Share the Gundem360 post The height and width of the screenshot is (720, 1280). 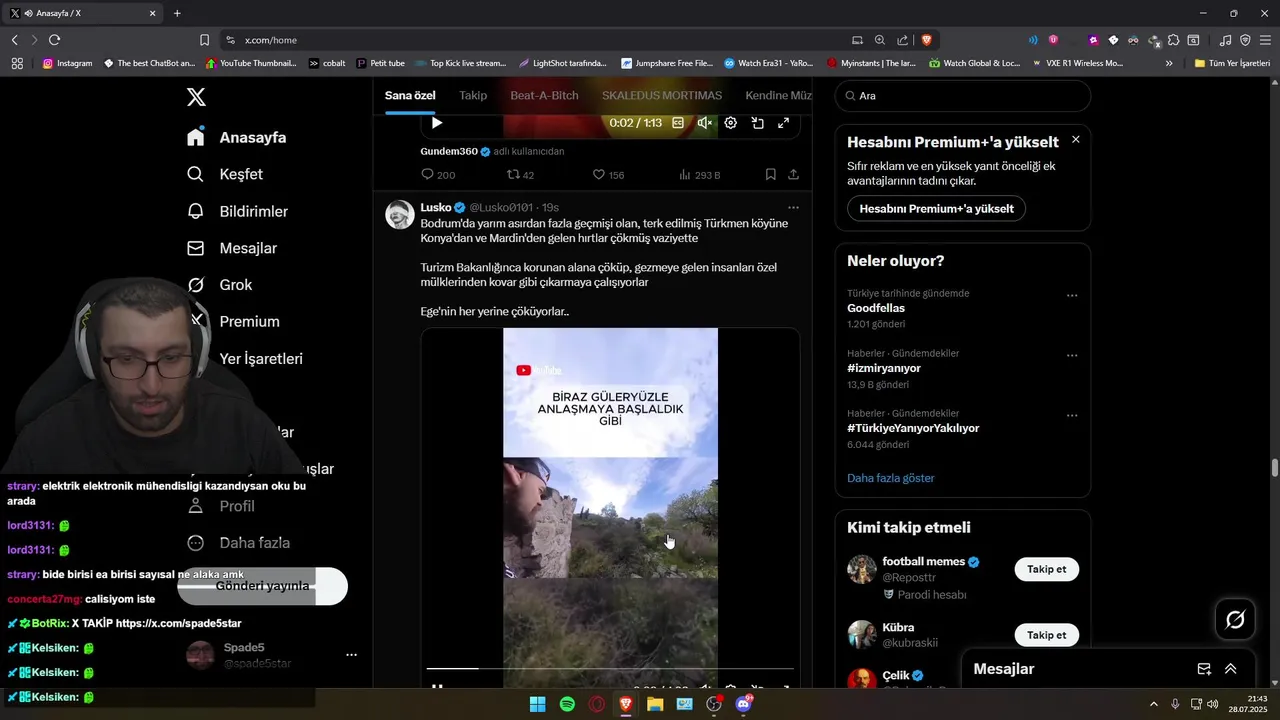coord(793,174)
